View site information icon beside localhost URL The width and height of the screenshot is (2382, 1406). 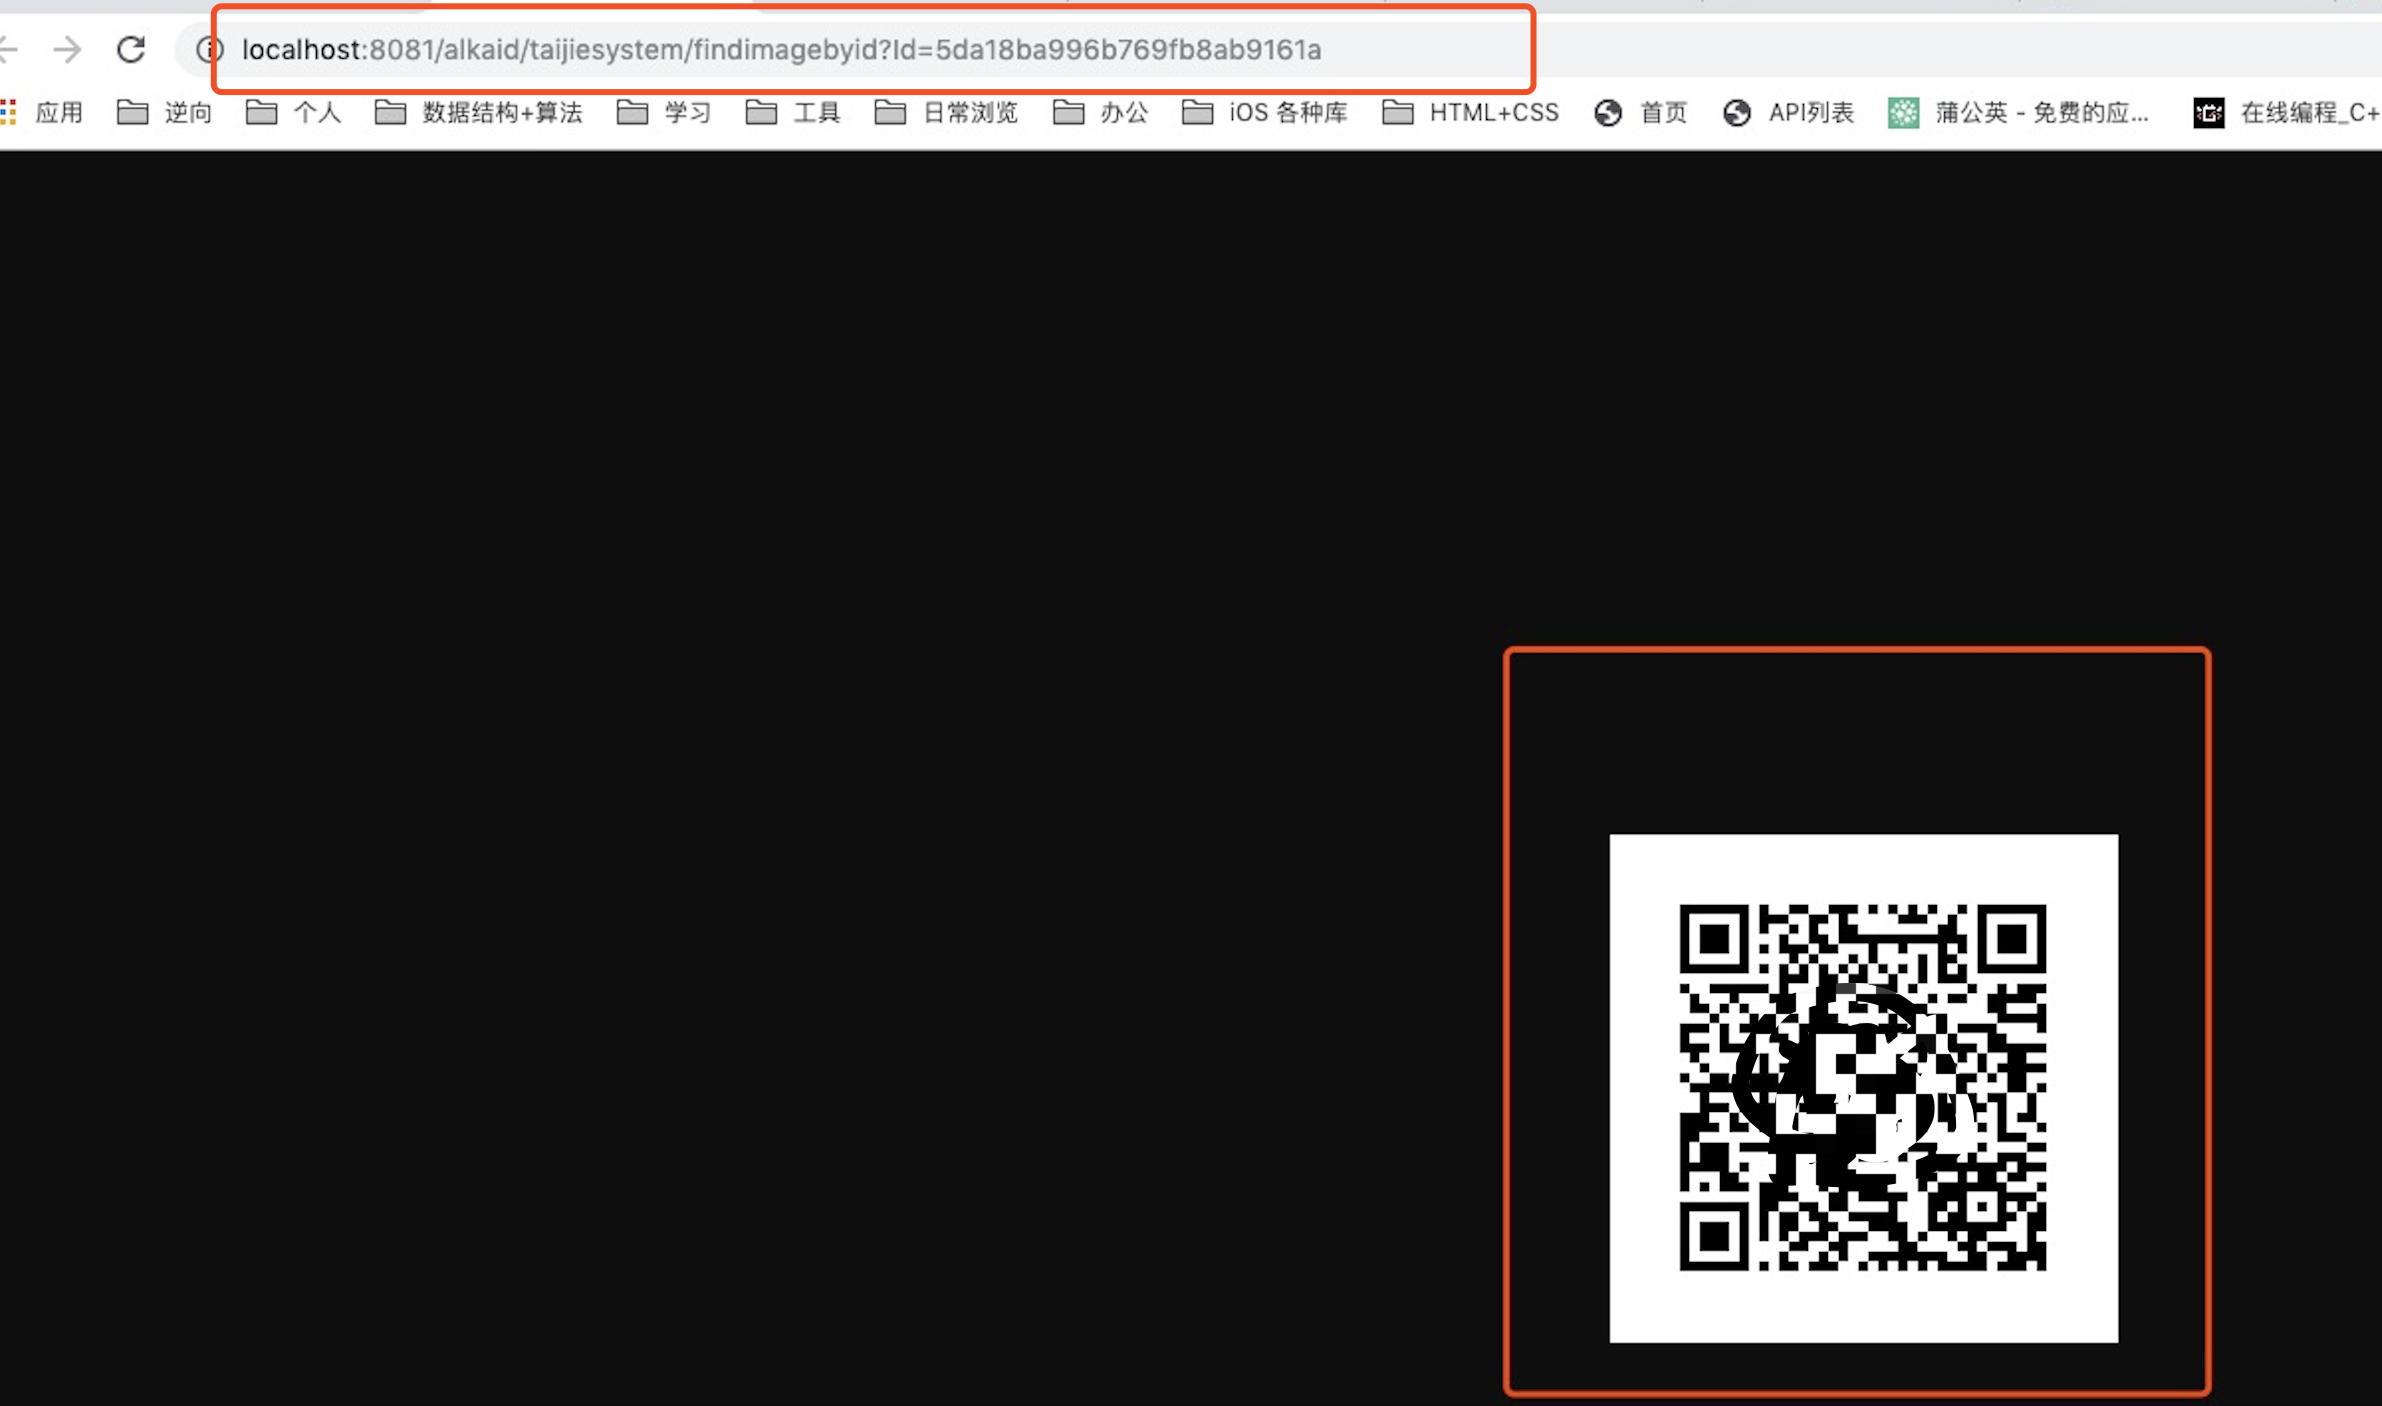pyautogui.click(x=208, y=49)
